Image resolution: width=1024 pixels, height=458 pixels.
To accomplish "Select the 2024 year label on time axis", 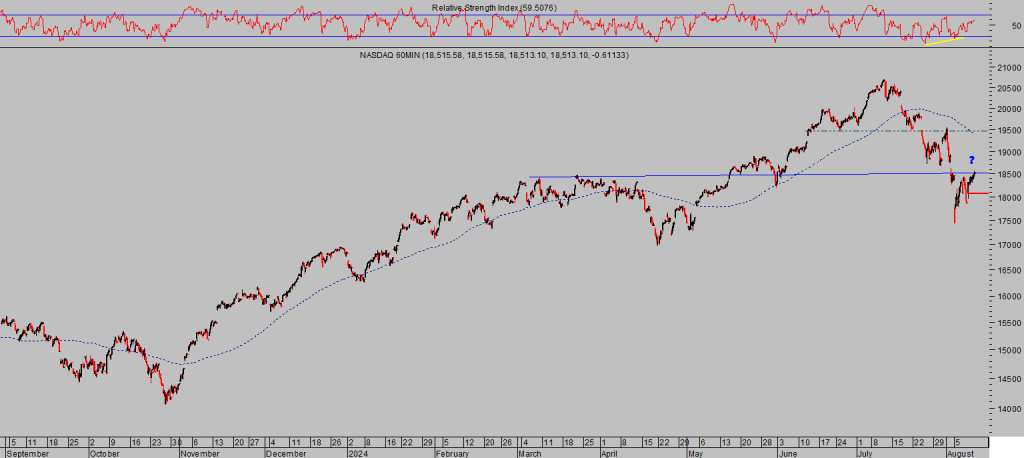I will [357, 453].
